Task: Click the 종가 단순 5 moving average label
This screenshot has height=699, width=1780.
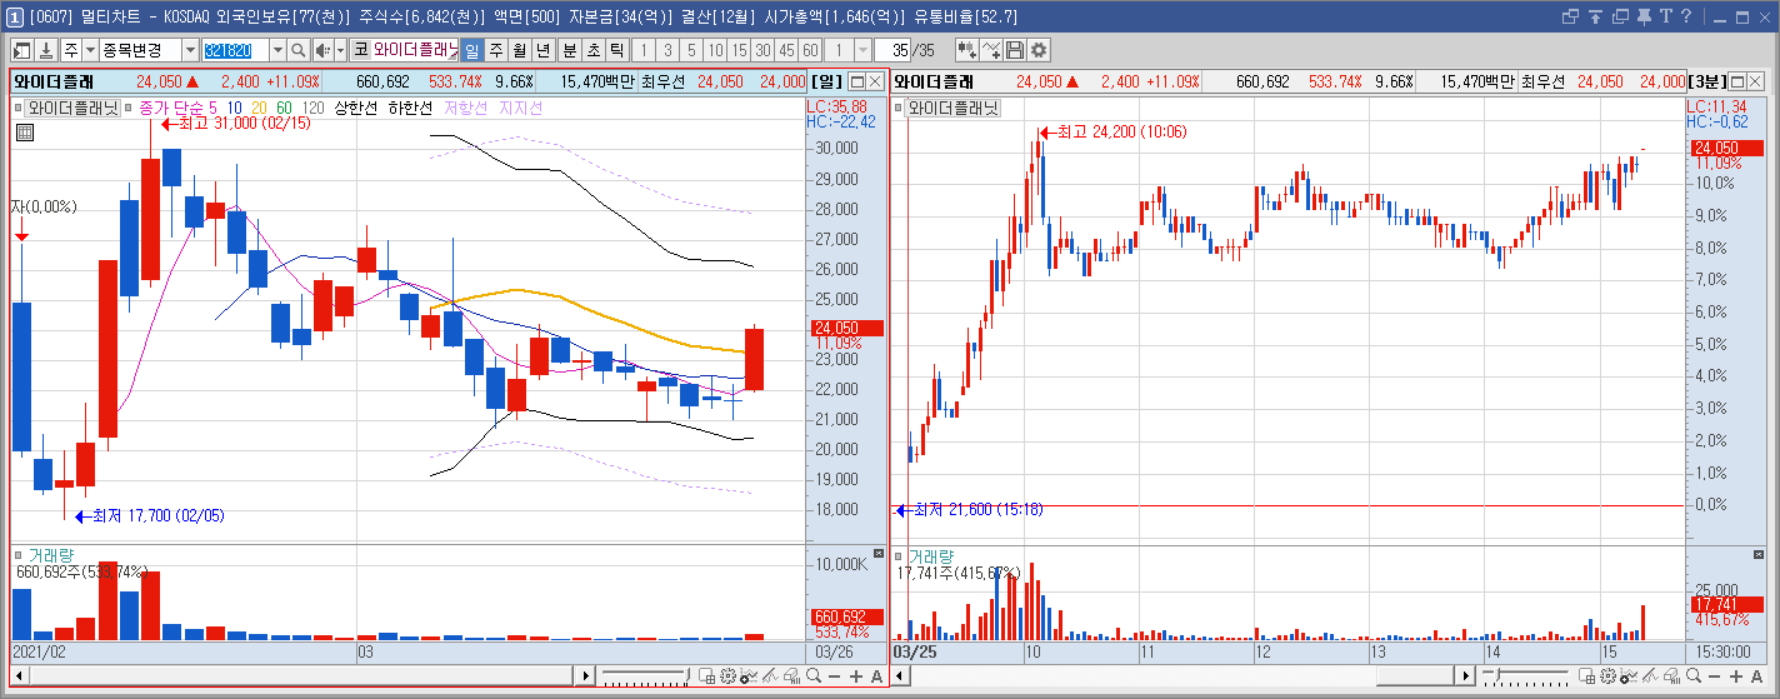Action: pyautogui.click(x=178, y=108)
